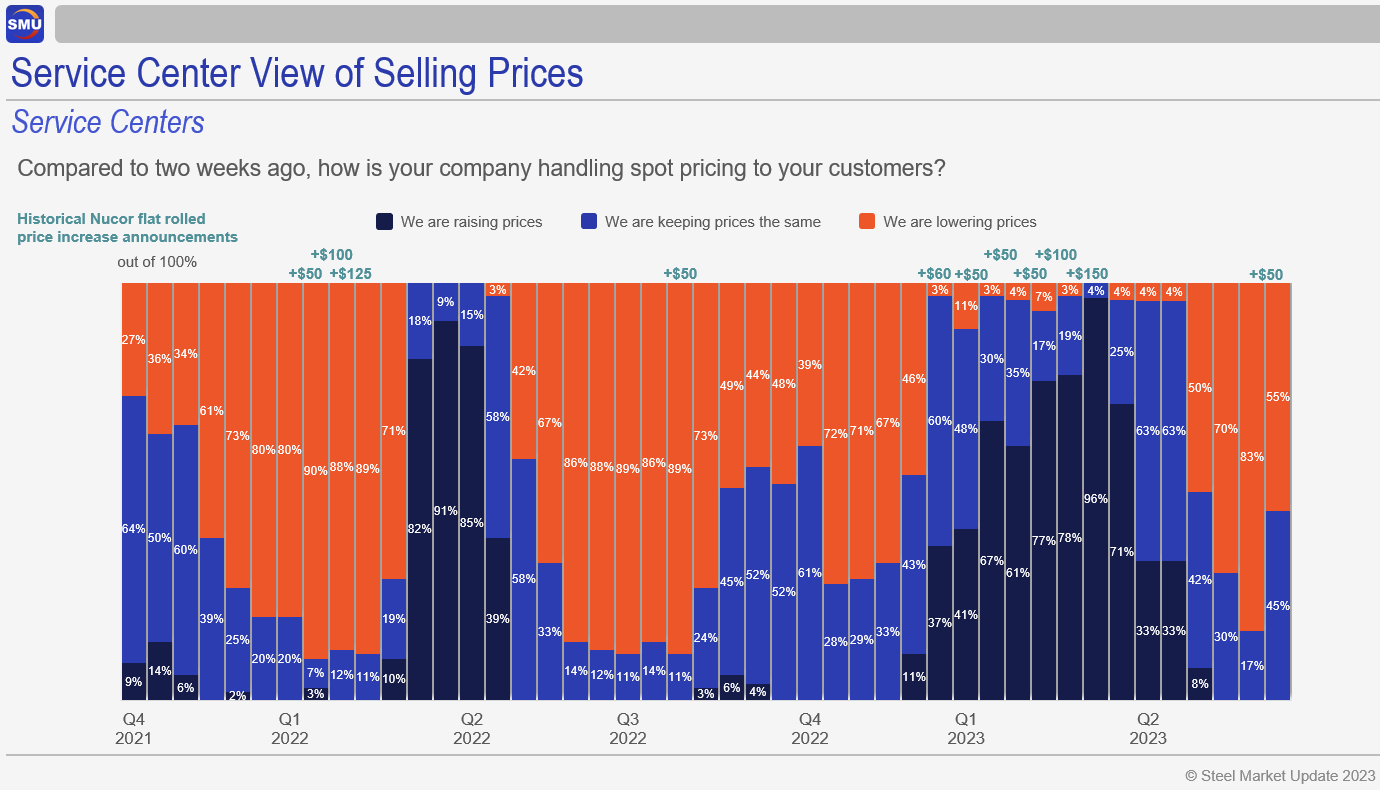The height and width of the screenshot is (790, 1380).
Task: Select the 'We are lowering prices' legend label
Action: 959,222
